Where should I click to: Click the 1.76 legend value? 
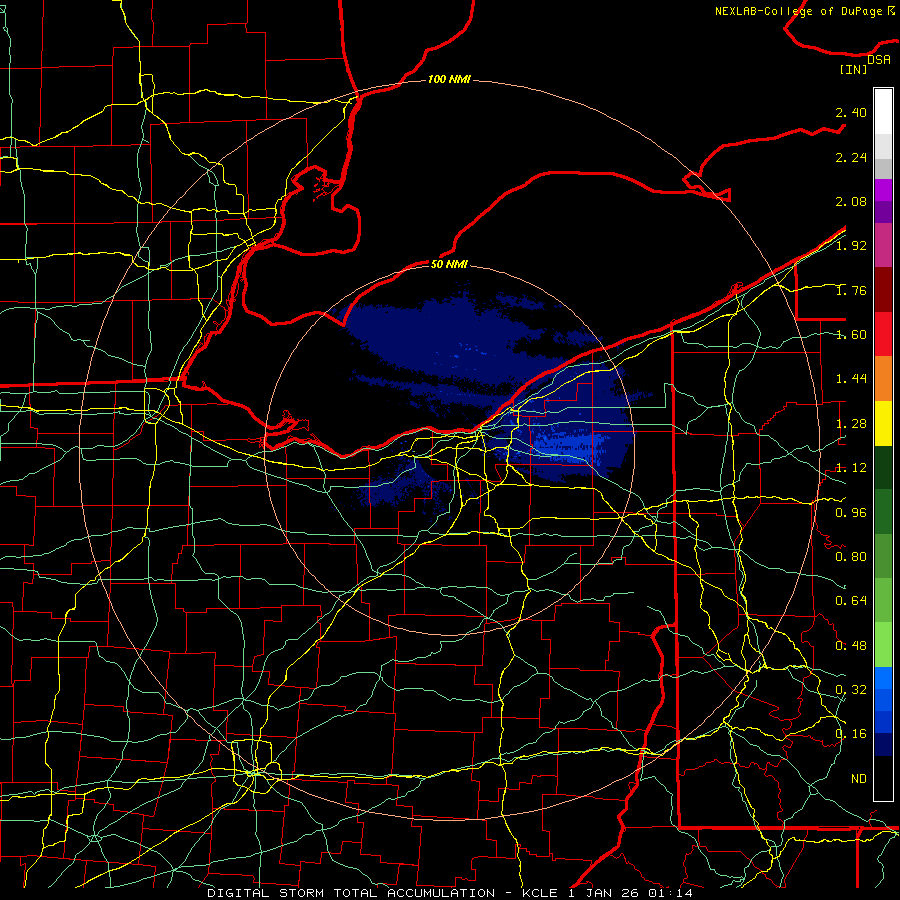click(851, 290)
